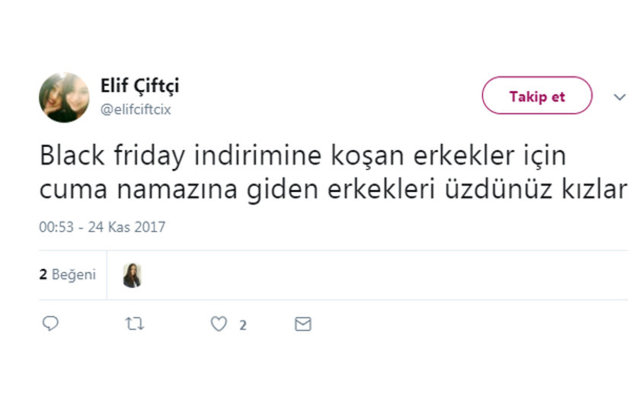The image size is (640, 410).
Task: Like the tweet with the heart icon
Action: point(219,324)
